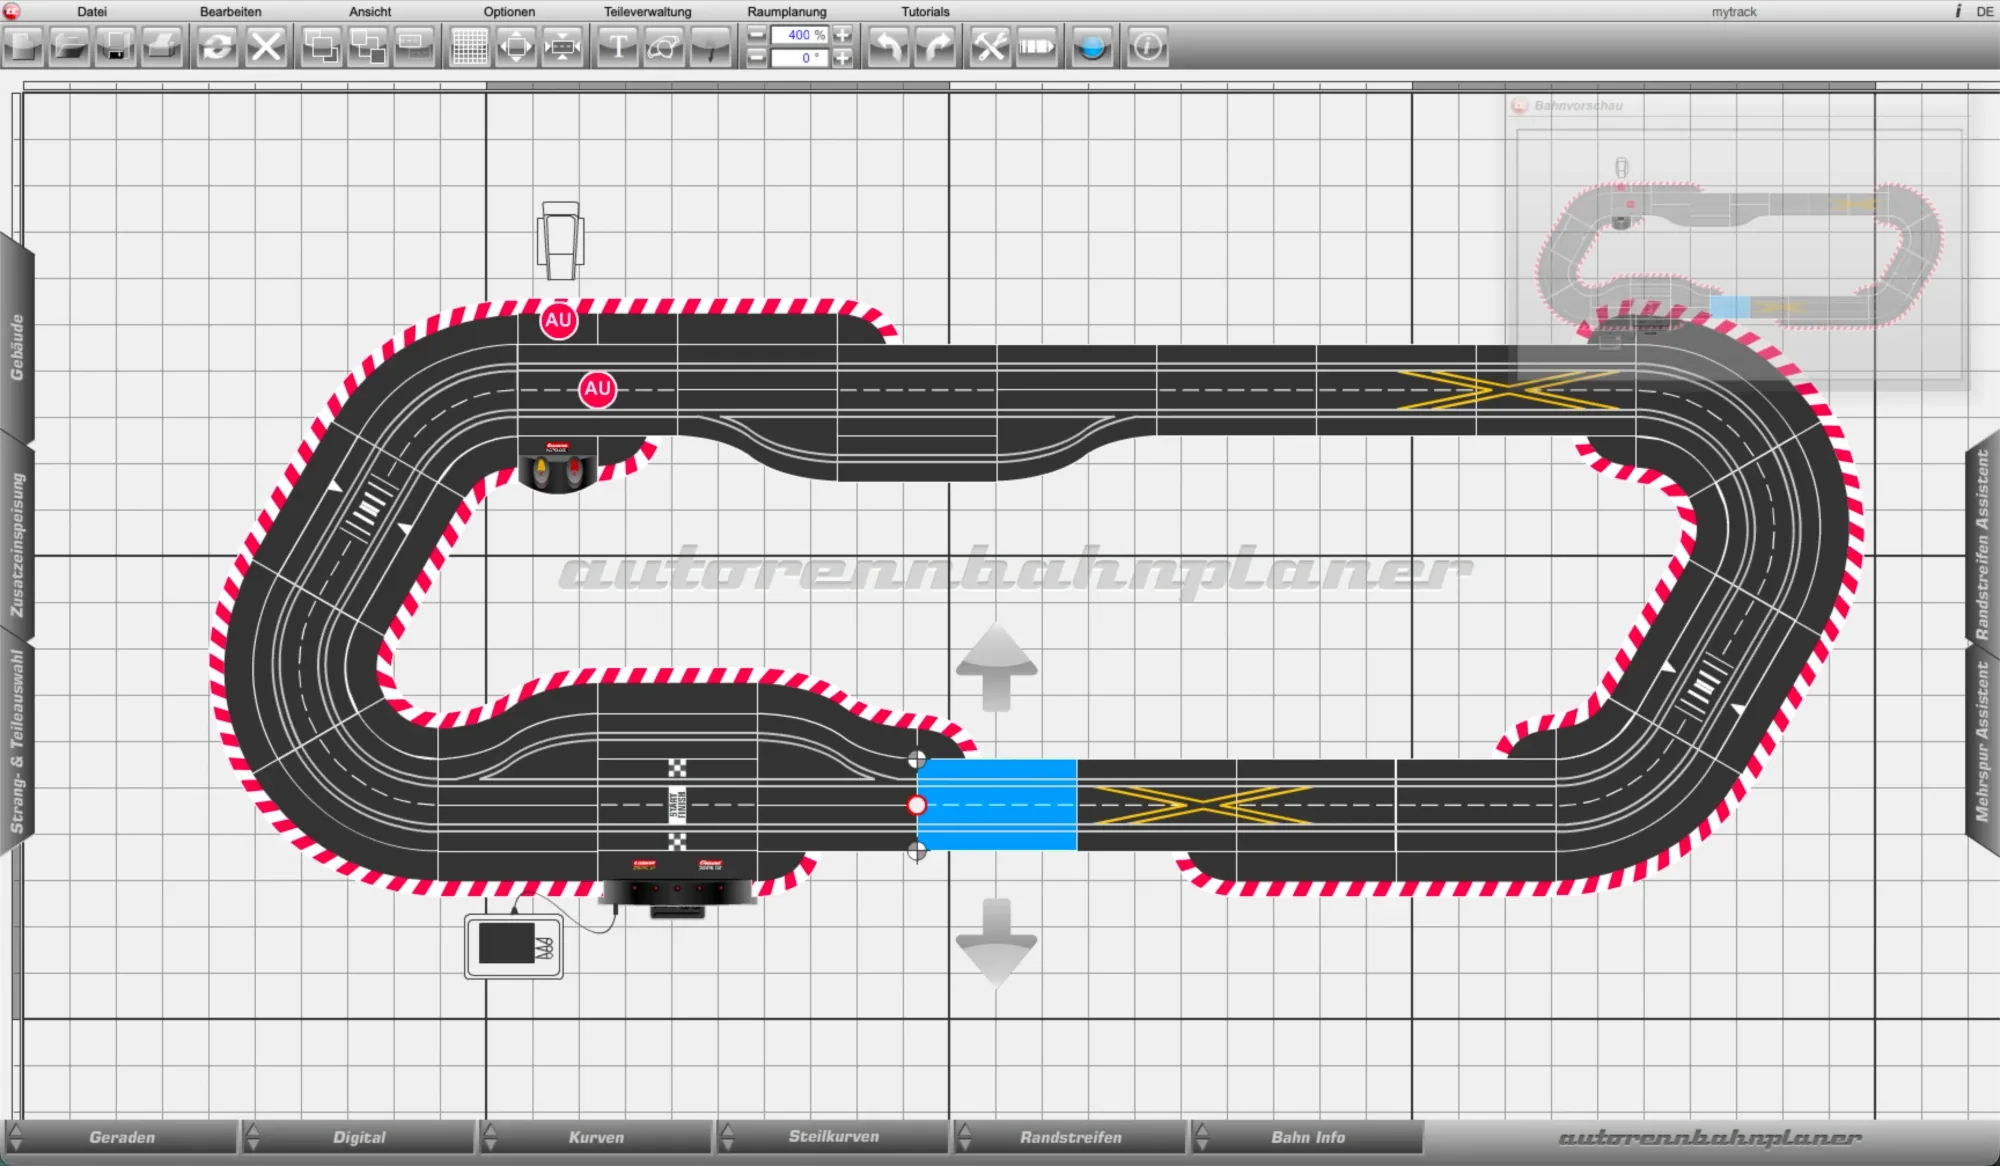Viewport: 2000px width, 1166px height.
Task: Expand the Kurven parts drawer
Action: tap(596, 1137)
